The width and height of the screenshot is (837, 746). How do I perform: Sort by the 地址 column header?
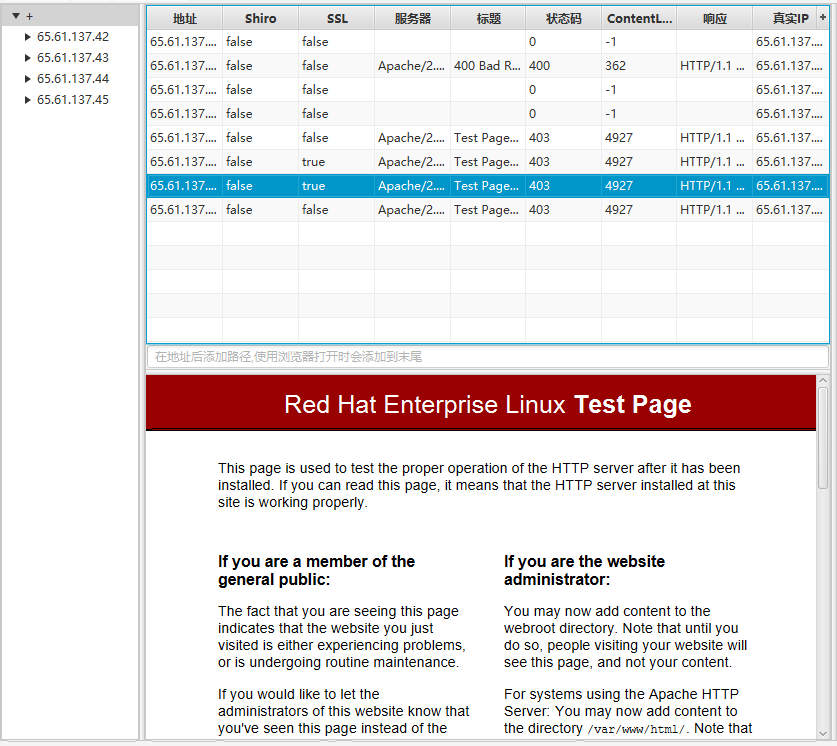pos(185,19)
